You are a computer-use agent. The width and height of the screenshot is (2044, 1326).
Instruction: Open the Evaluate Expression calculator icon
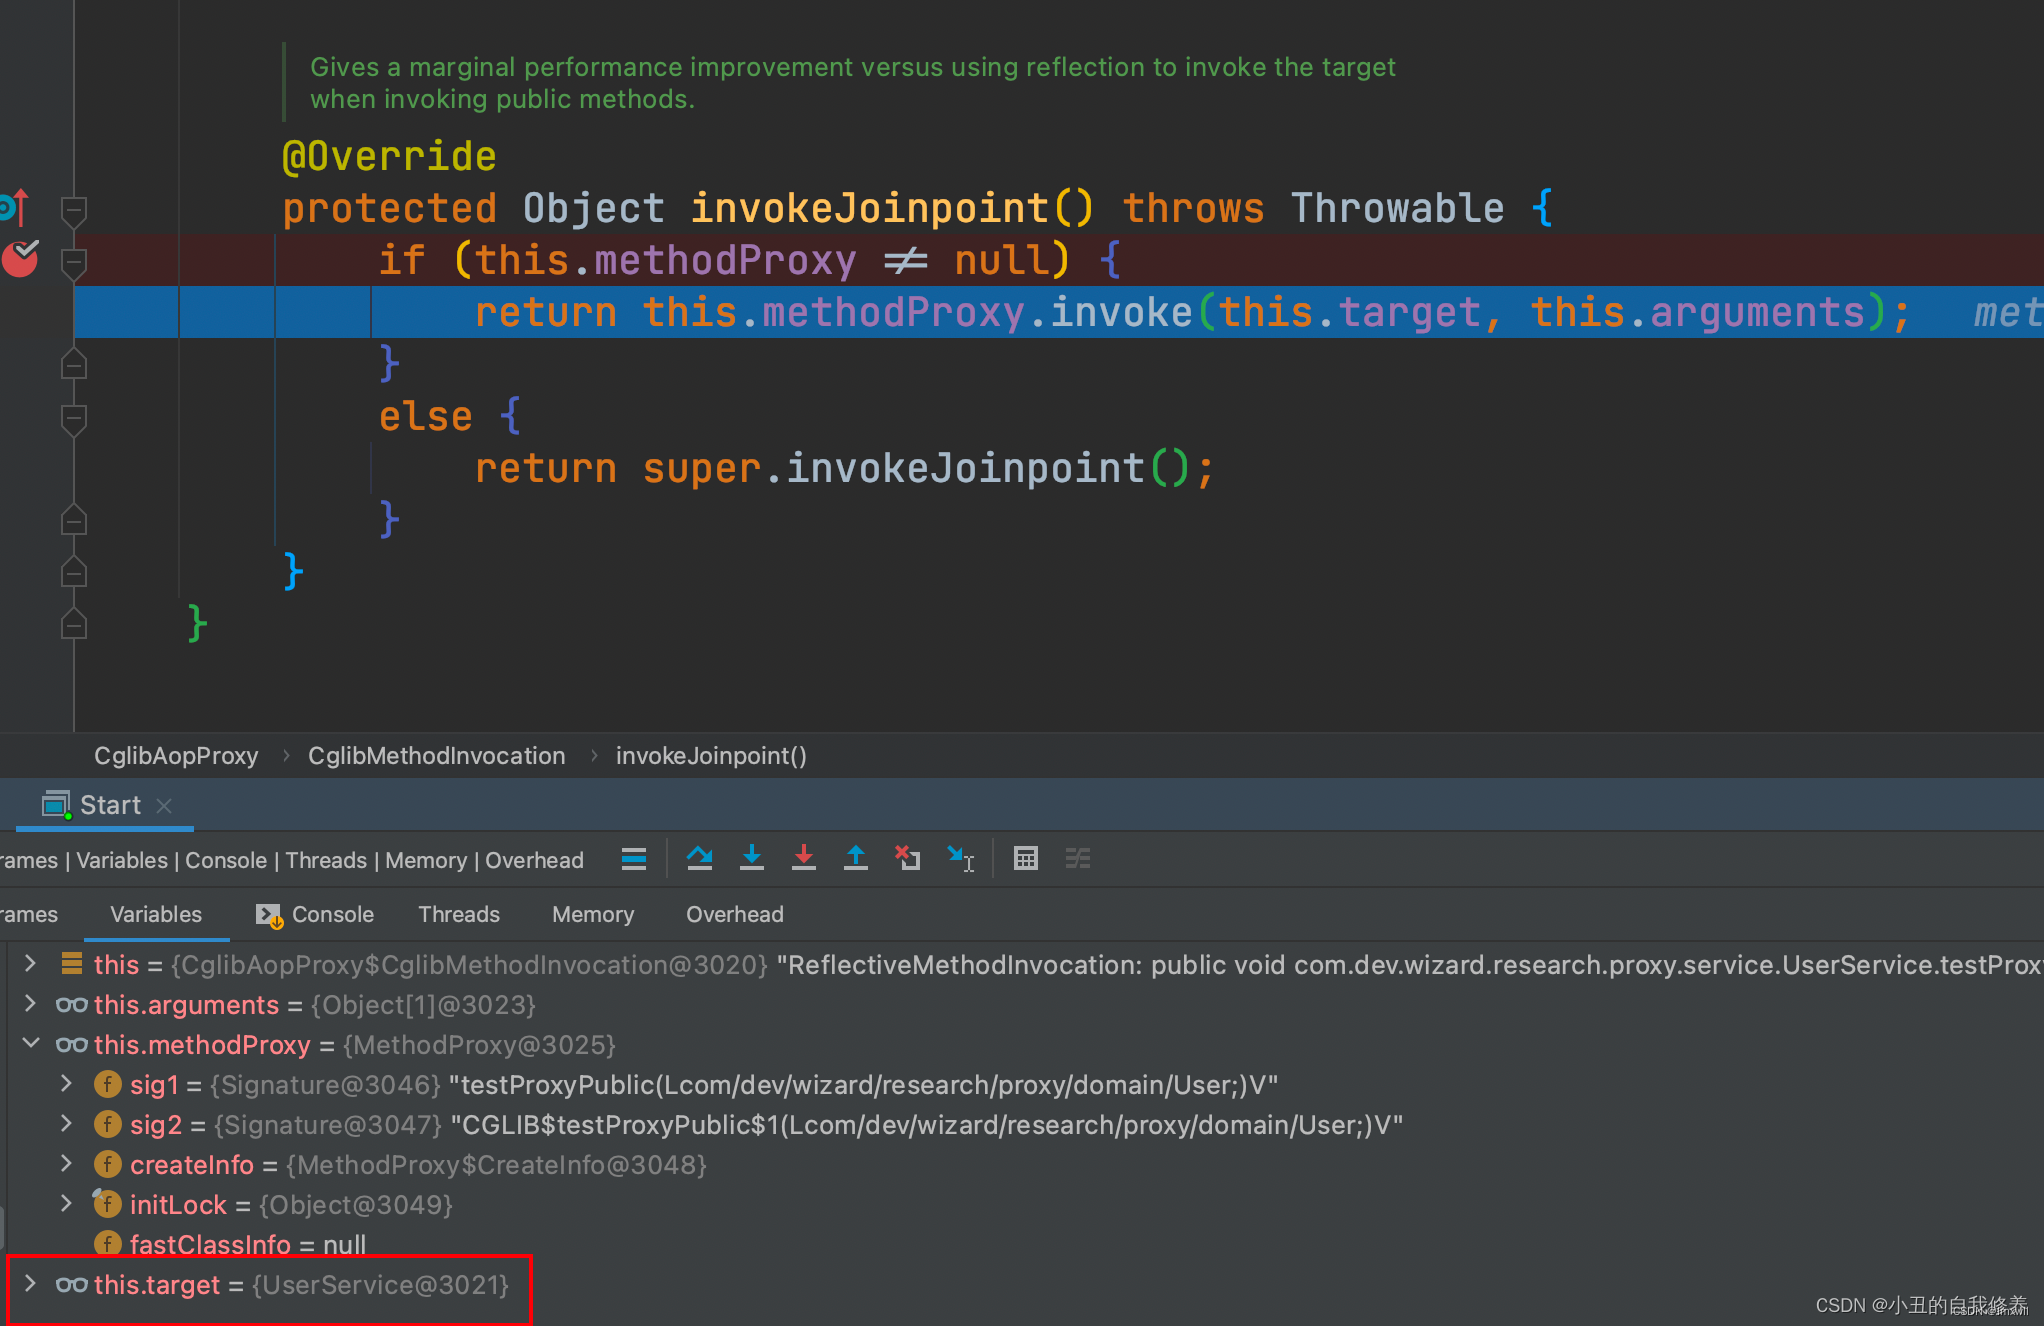(x=1026, y=858)
